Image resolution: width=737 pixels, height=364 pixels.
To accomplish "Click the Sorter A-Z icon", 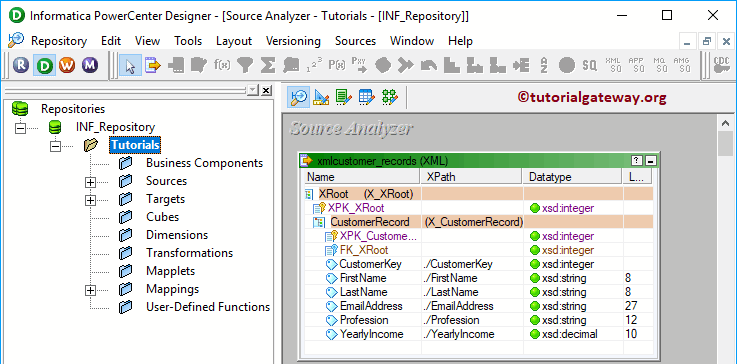I will tap(544, 65).
